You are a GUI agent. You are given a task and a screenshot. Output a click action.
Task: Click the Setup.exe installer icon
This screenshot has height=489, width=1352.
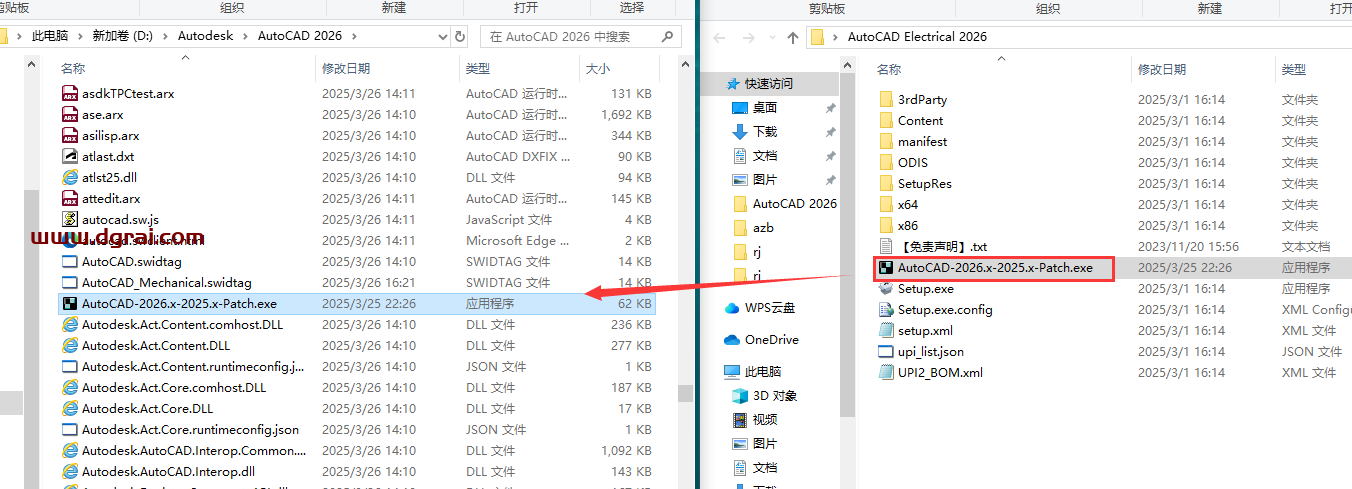click(x=886, y=288)
